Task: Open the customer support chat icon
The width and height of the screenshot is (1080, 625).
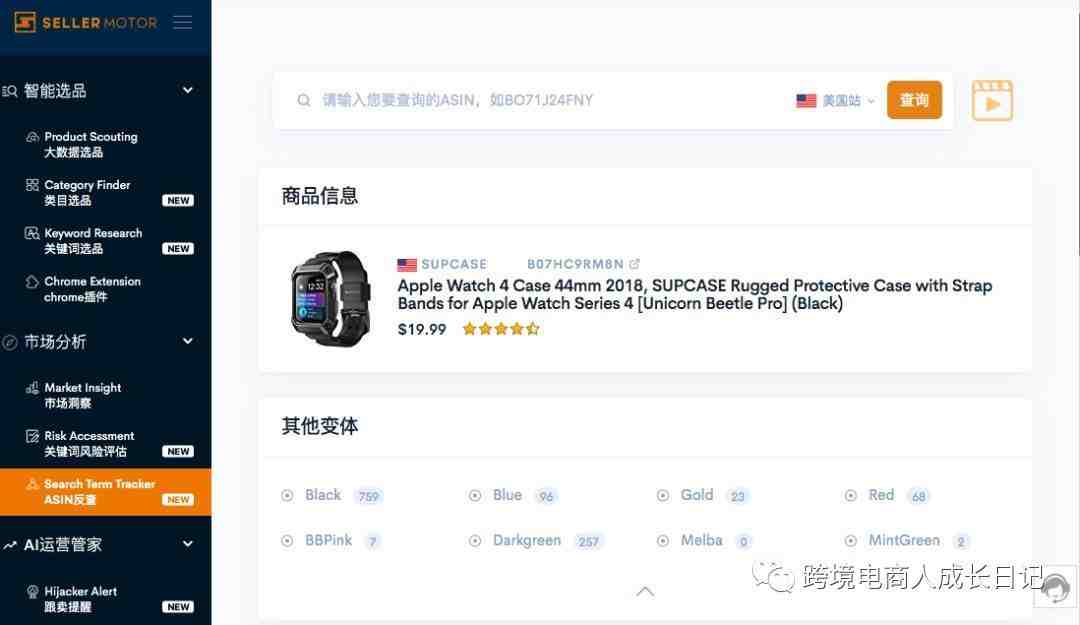Action: [1055, 588]
